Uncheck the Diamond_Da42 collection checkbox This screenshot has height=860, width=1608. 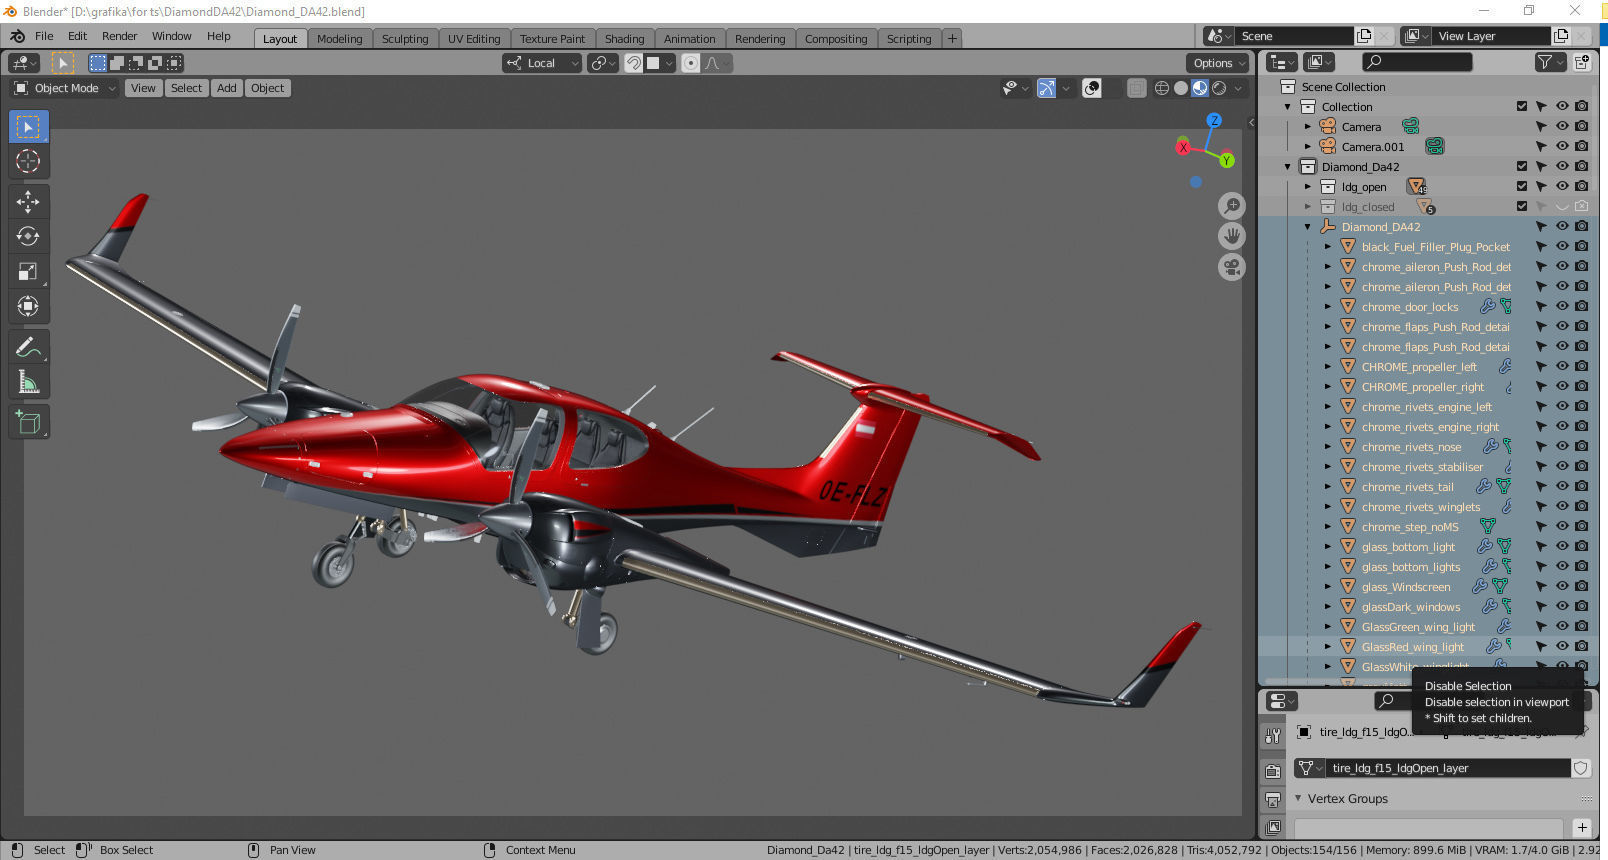pyautogui.click(x=1522, y=166)
